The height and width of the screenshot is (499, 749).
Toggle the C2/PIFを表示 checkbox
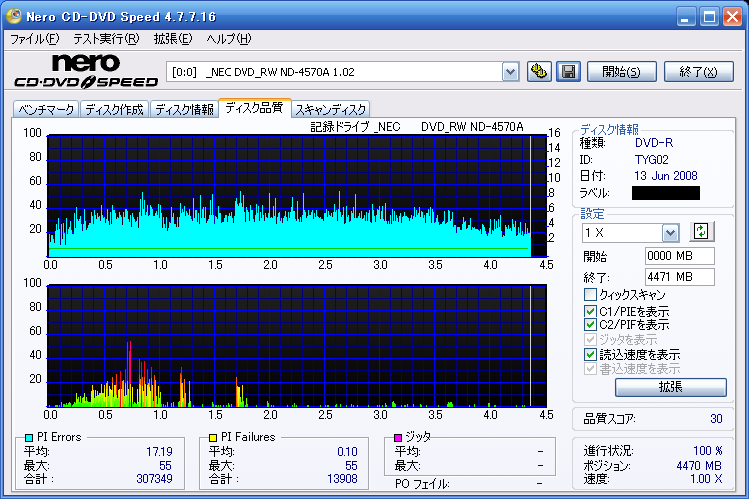pyautogui.click(x=590, y=325)
